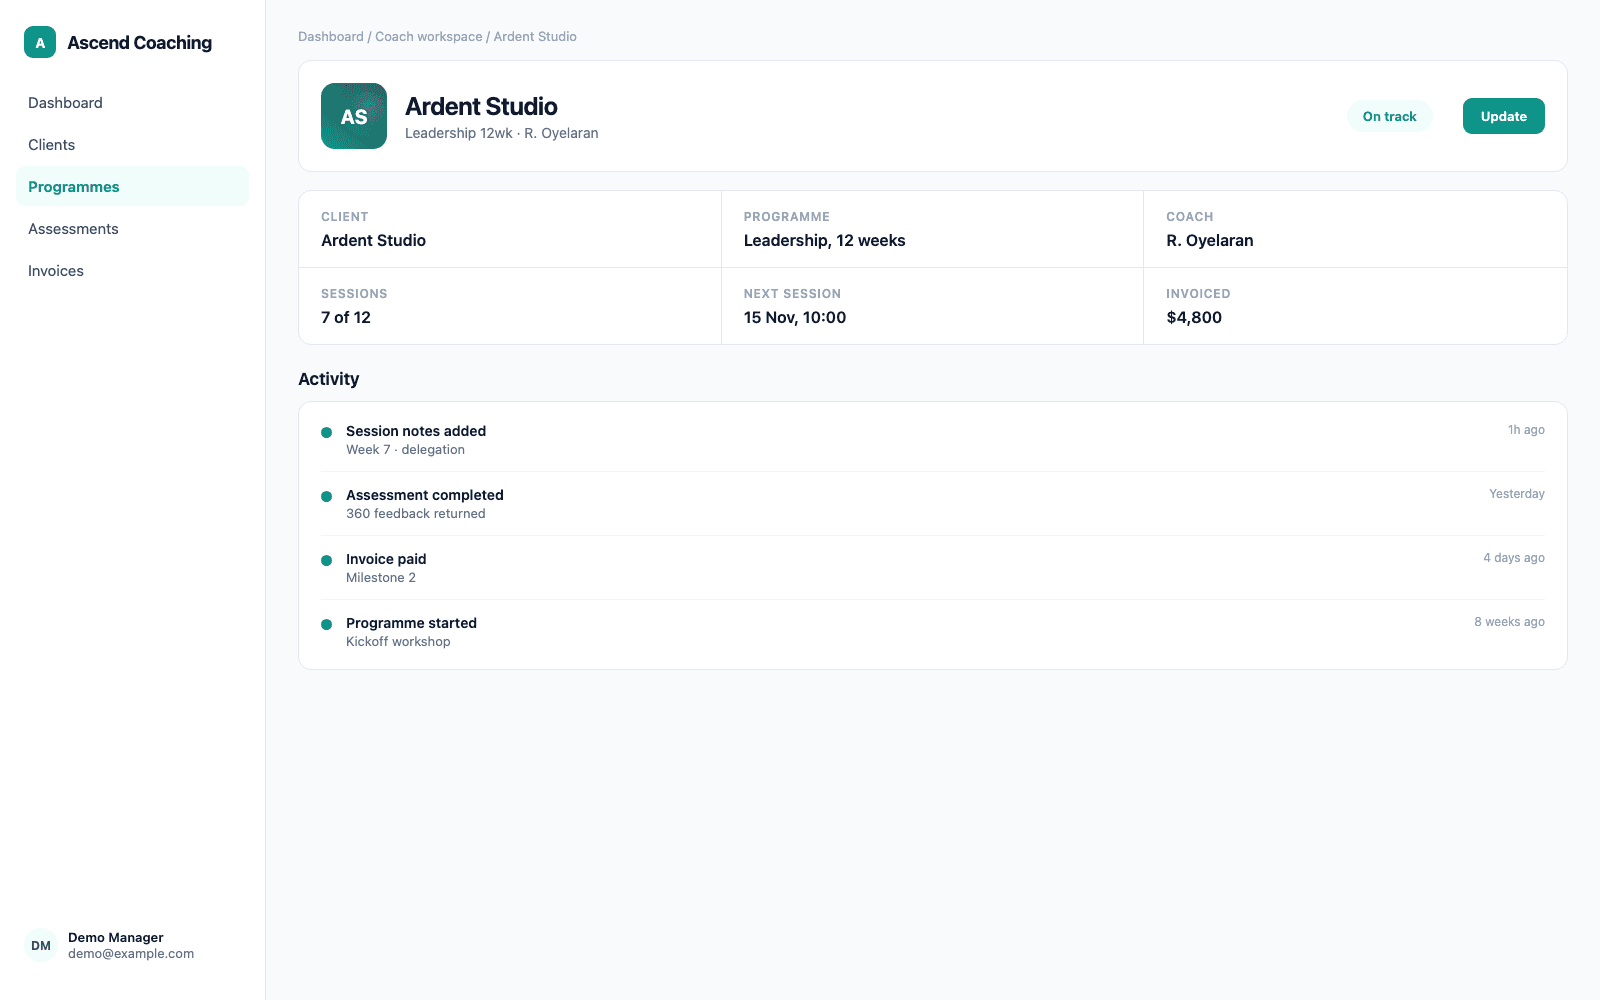1600x1000 pixels.
Task: Click the Kickoff workshop detail
Action: point(398,642)
